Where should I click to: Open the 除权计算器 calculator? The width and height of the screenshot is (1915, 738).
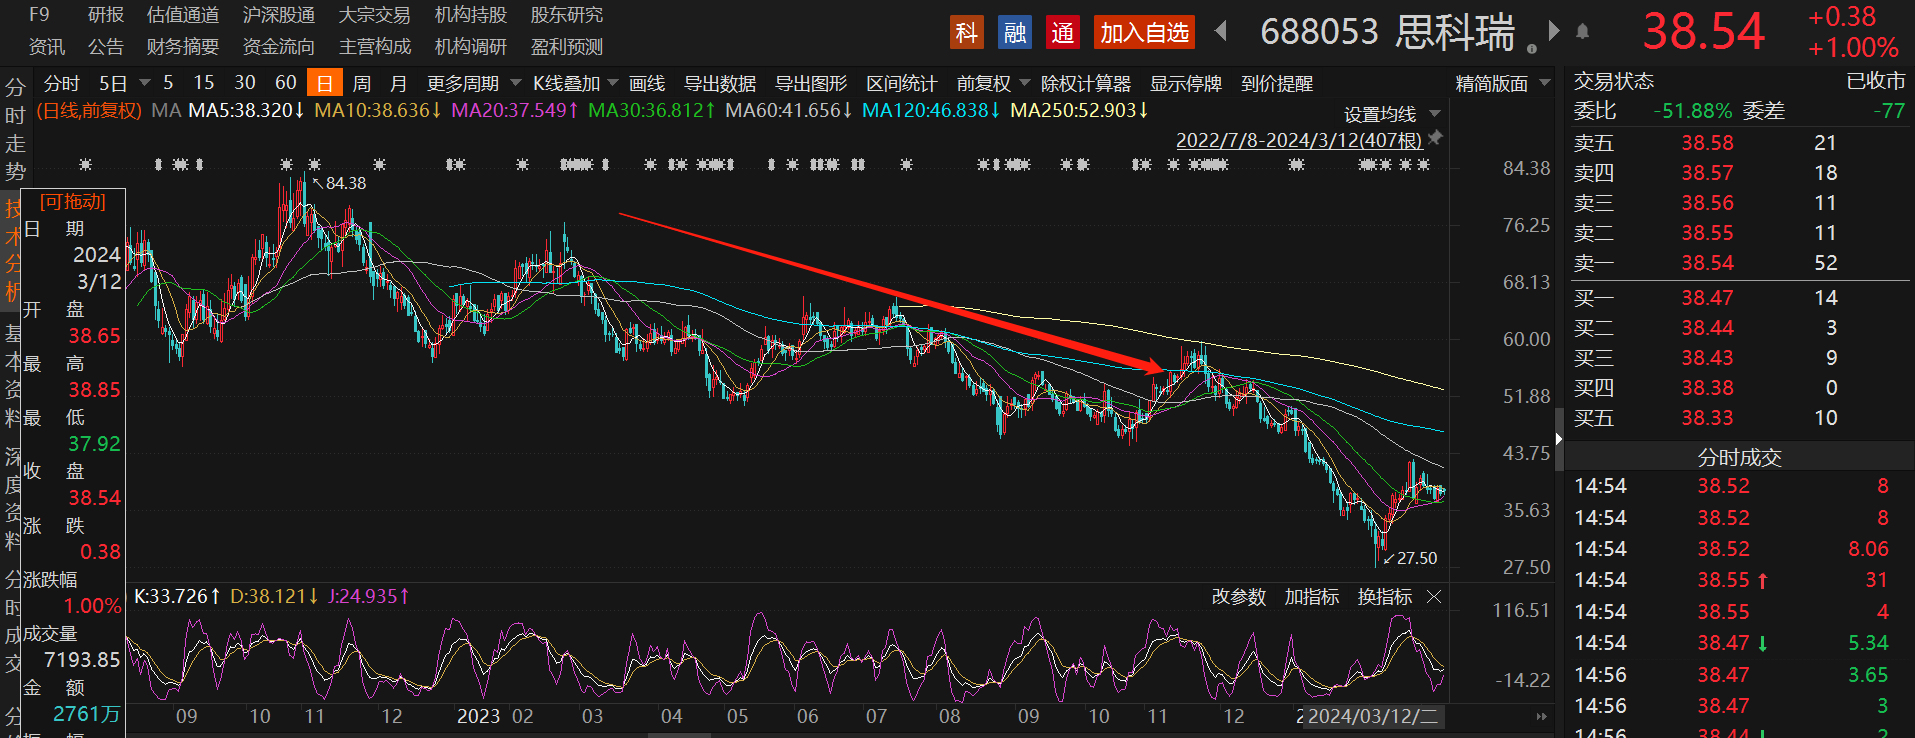coord(1086,84)
